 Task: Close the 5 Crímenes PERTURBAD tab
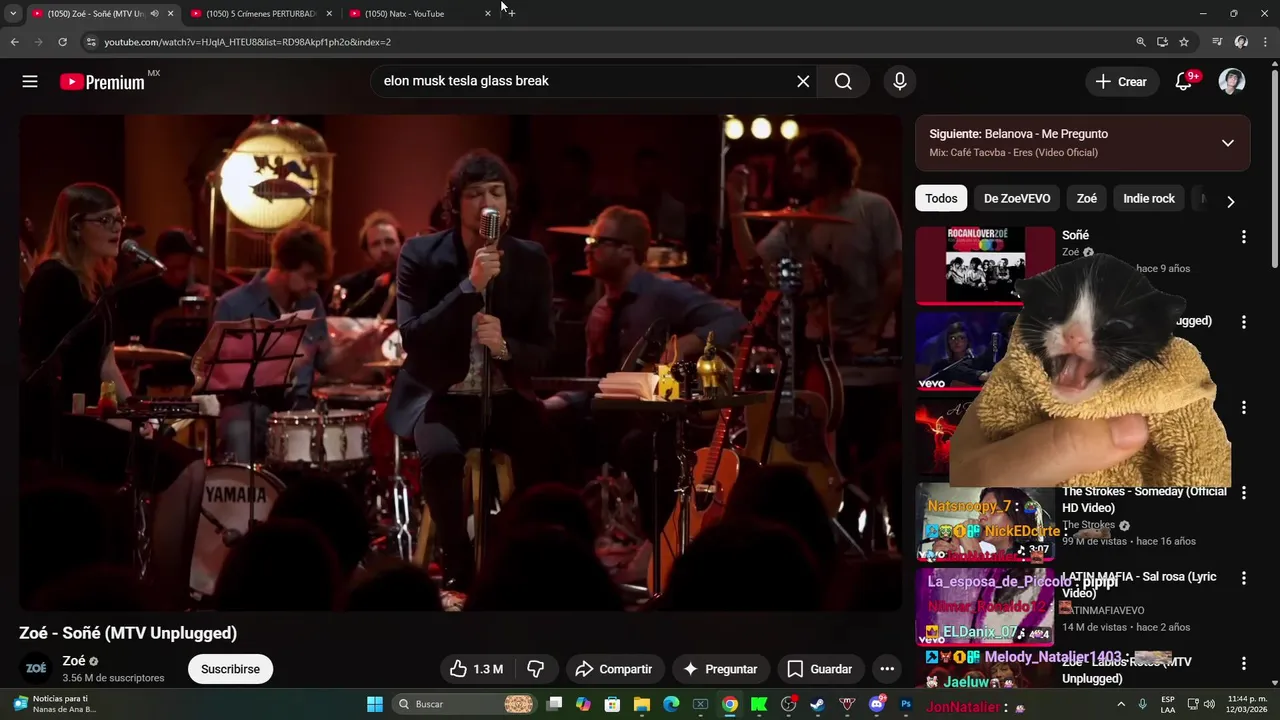(329, 13)
